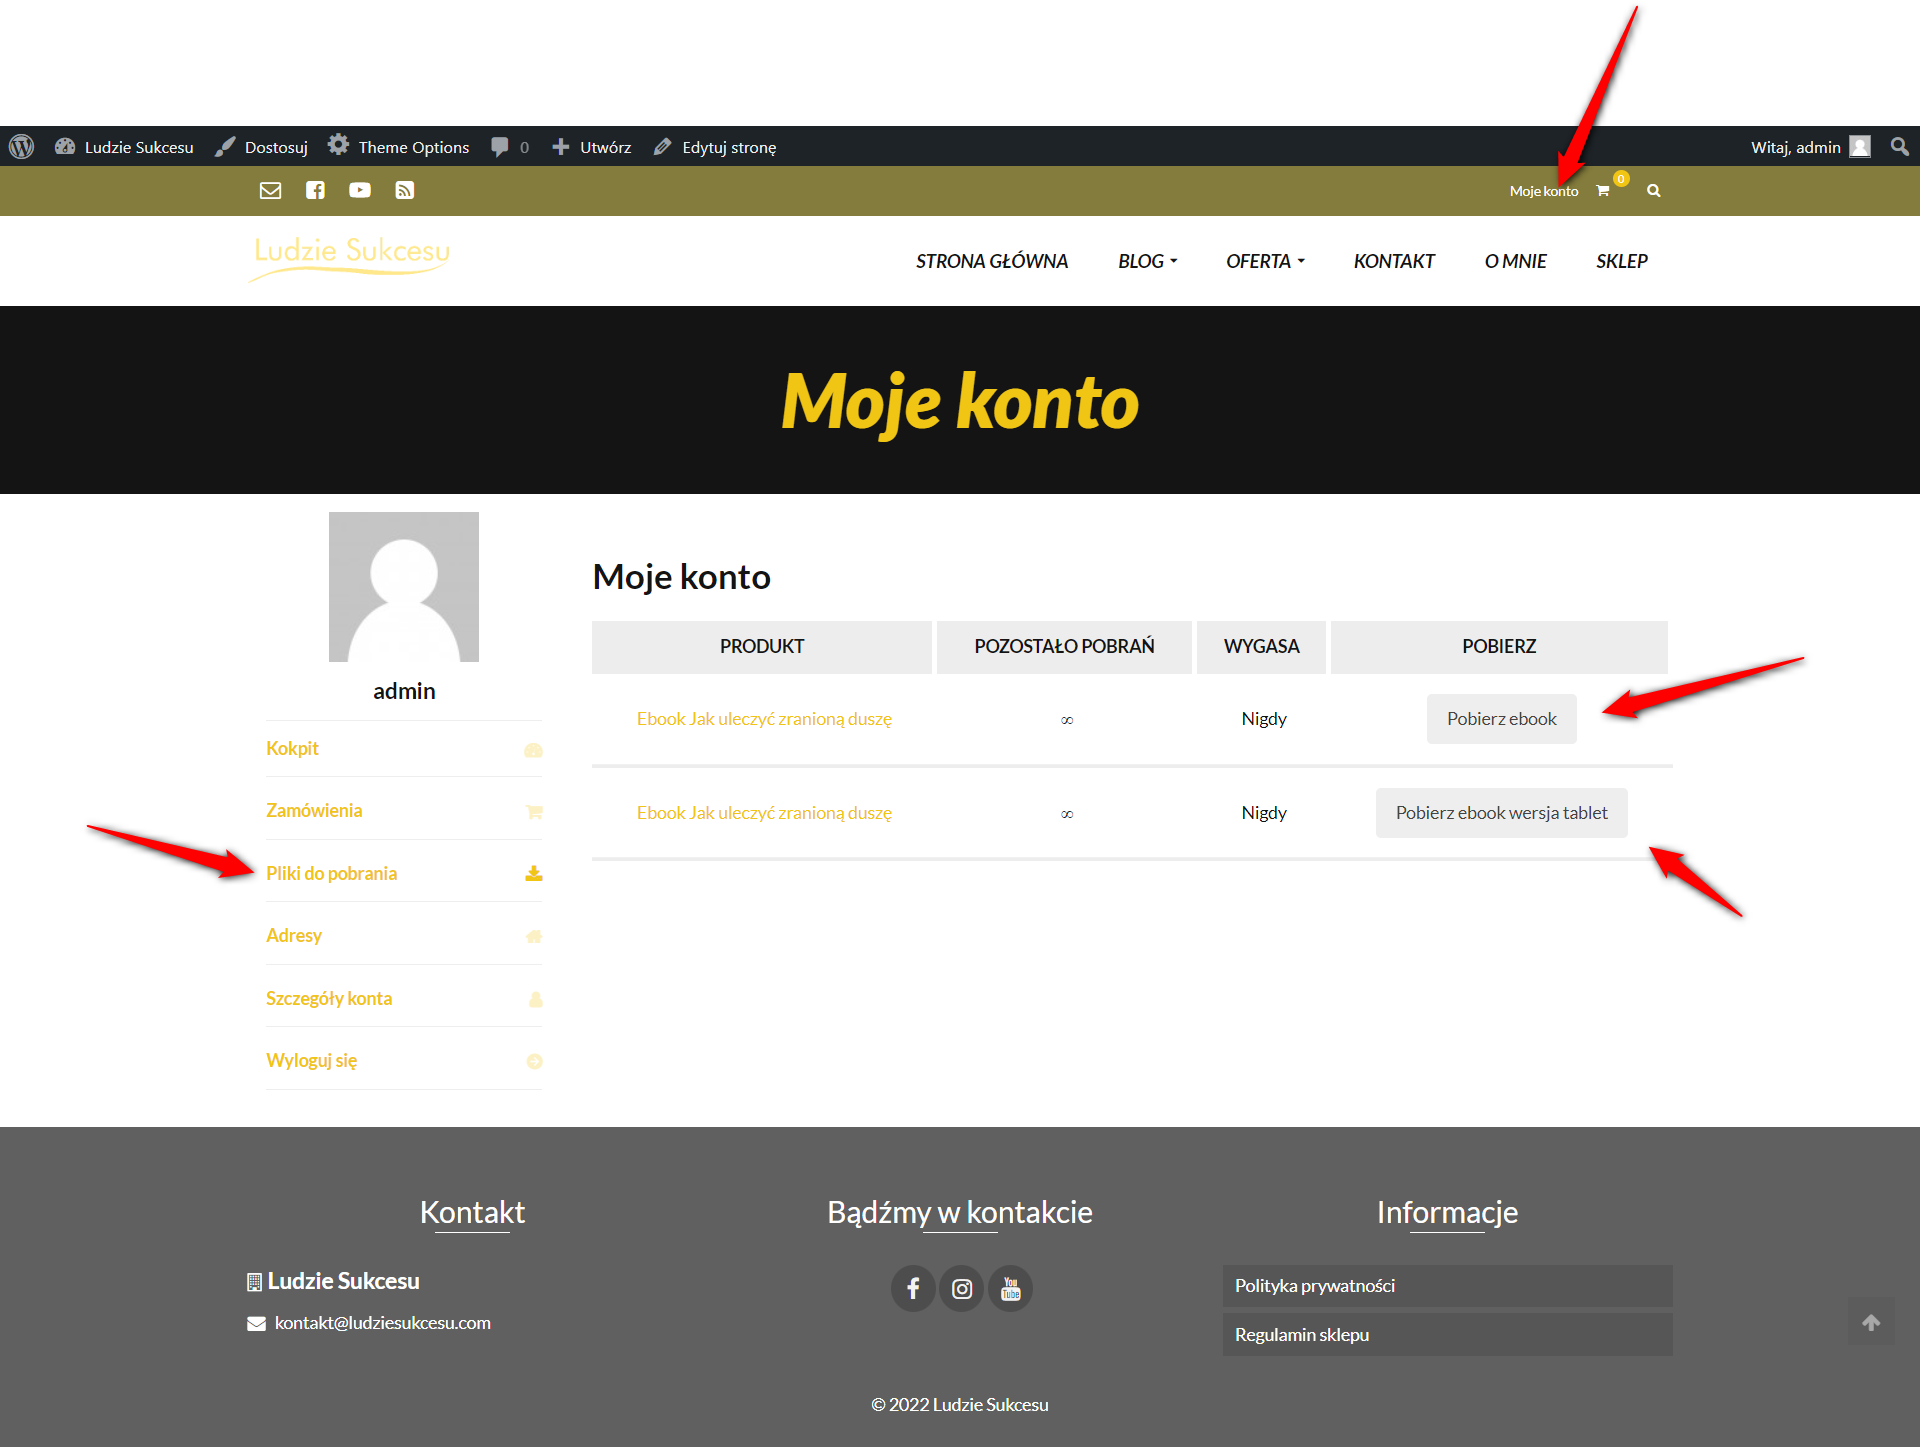1920x1447 pixels.
Task: Open the Utwórz new content menu
Action: [591, 147]
